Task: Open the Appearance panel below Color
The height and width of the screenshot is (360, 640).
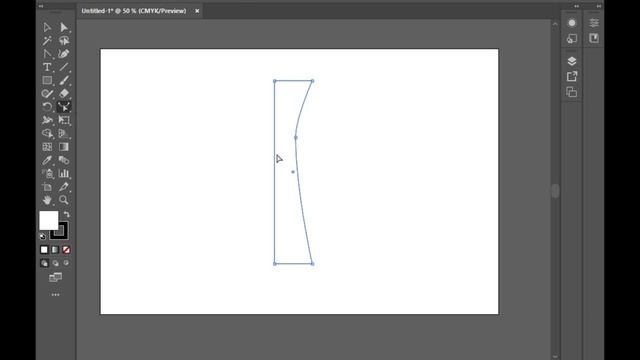Action: coord(572,39)
